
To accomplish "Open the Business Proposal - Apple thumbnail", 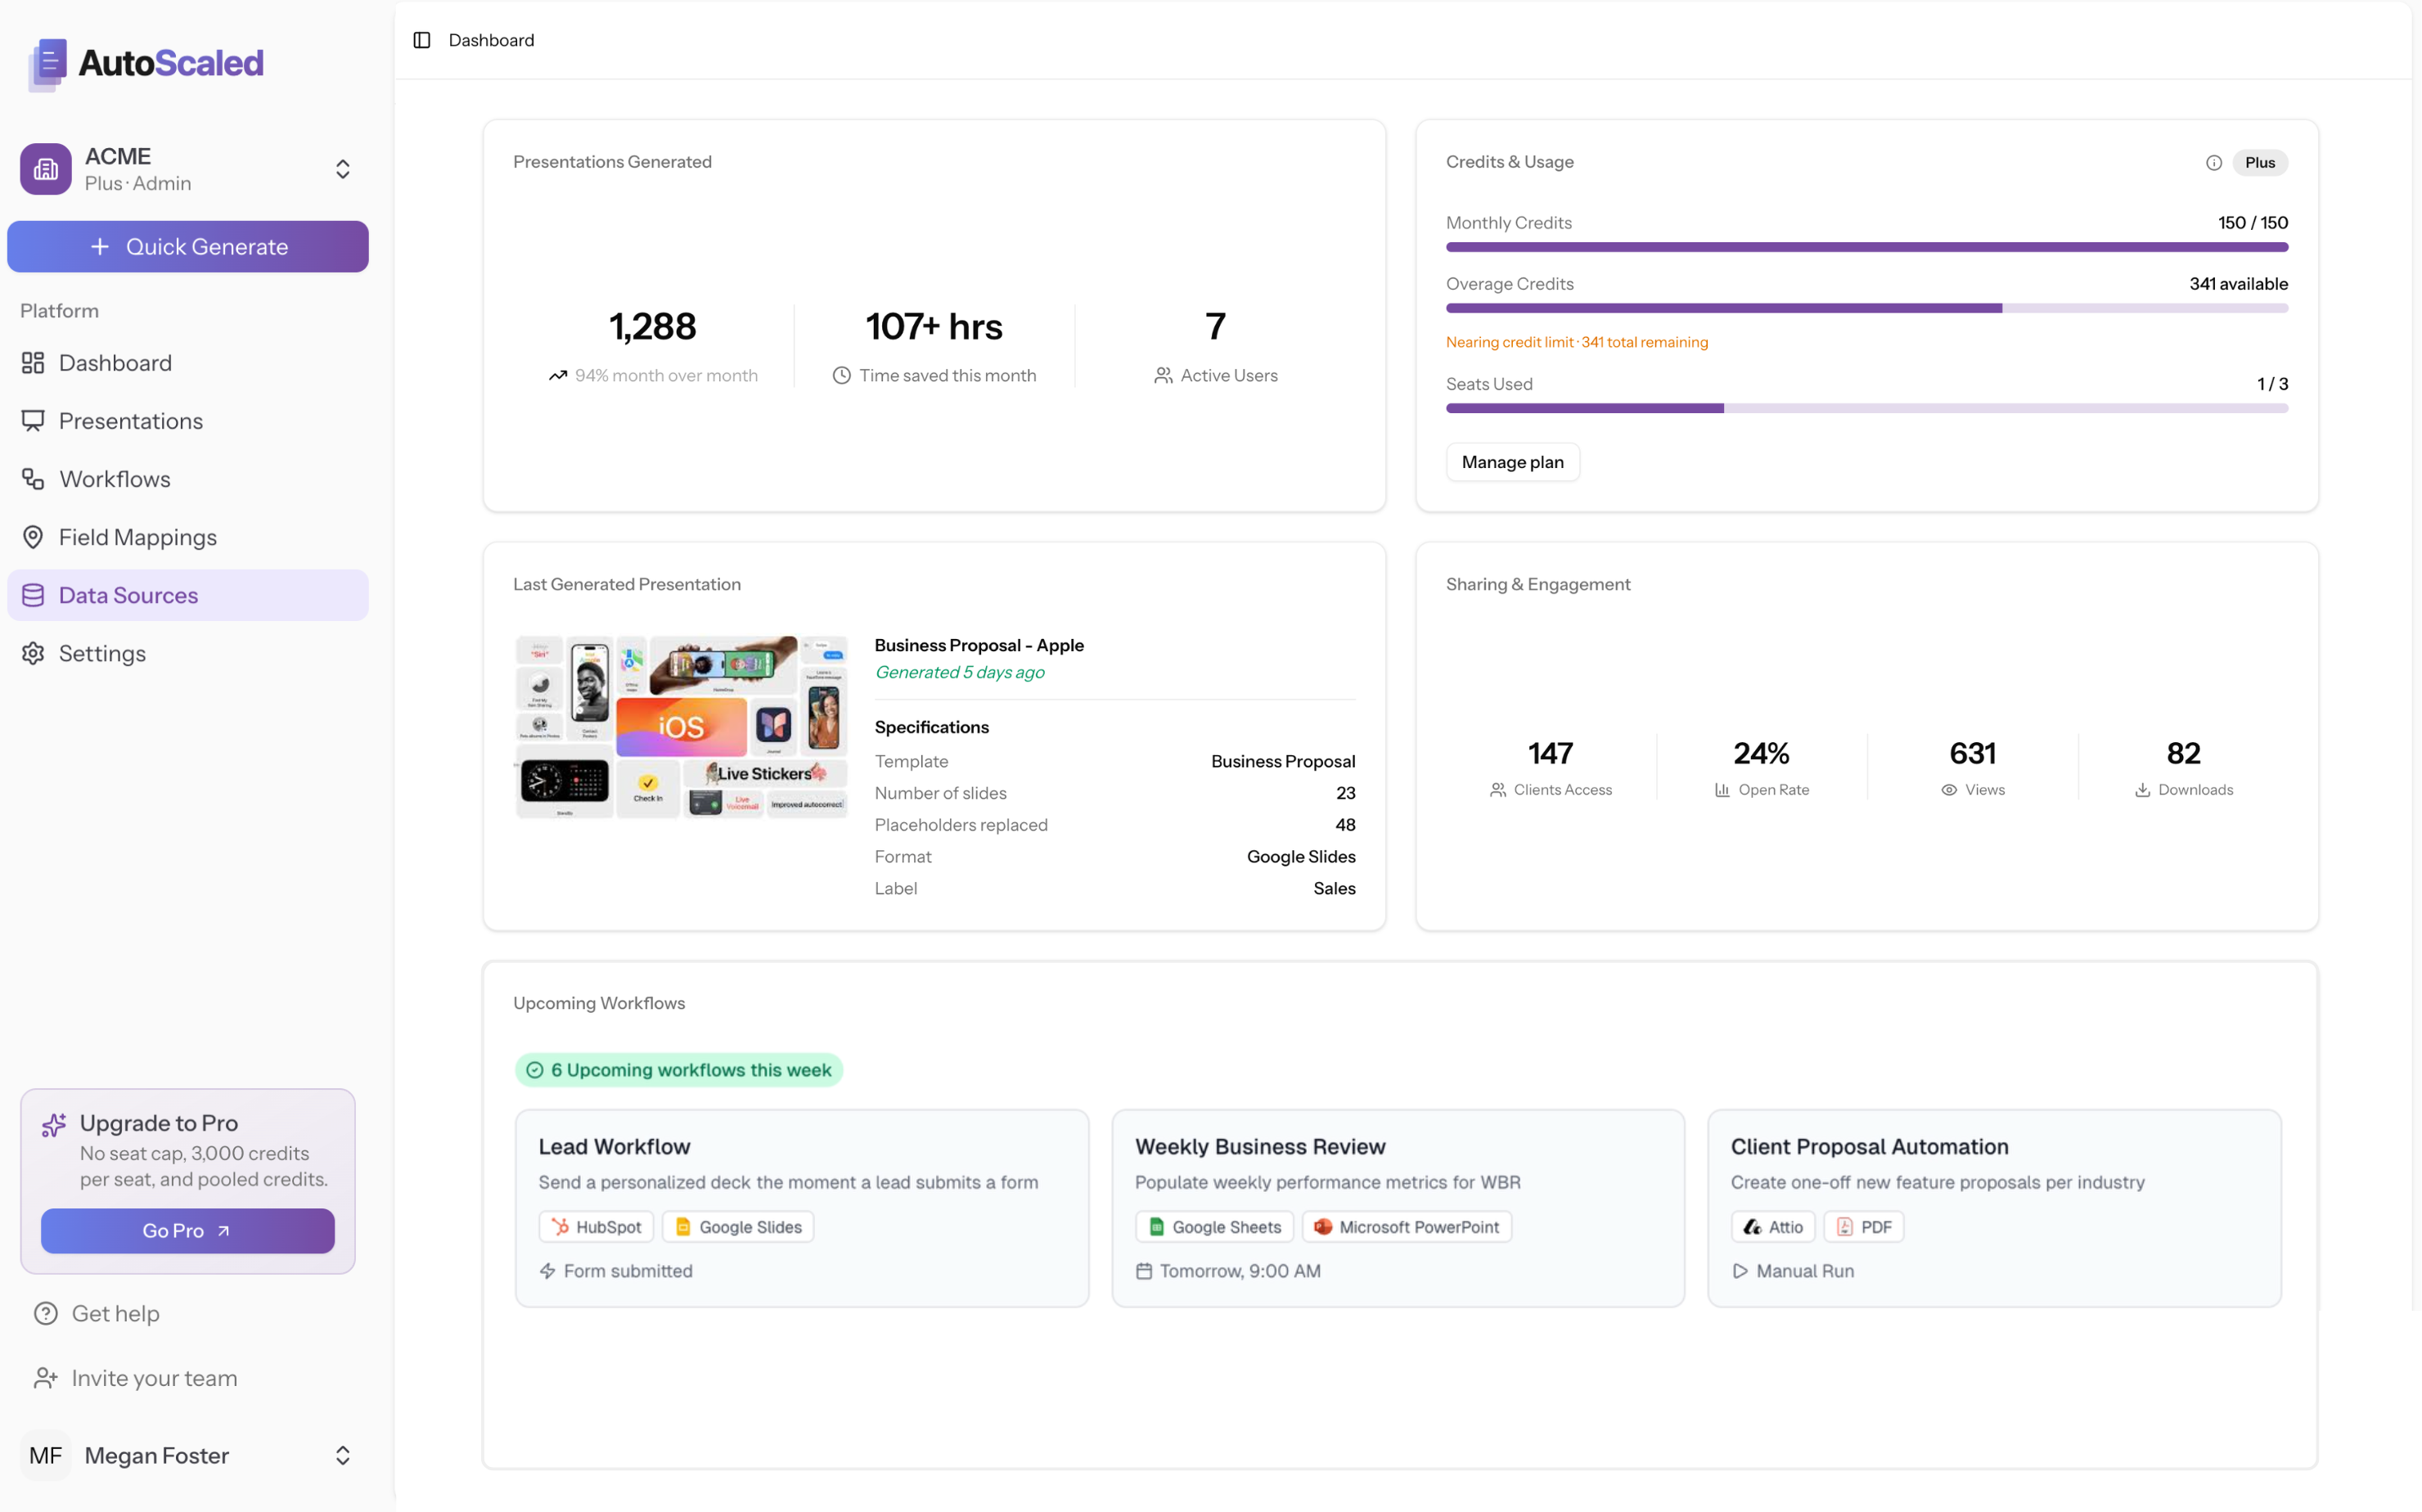I will (681, 727).
